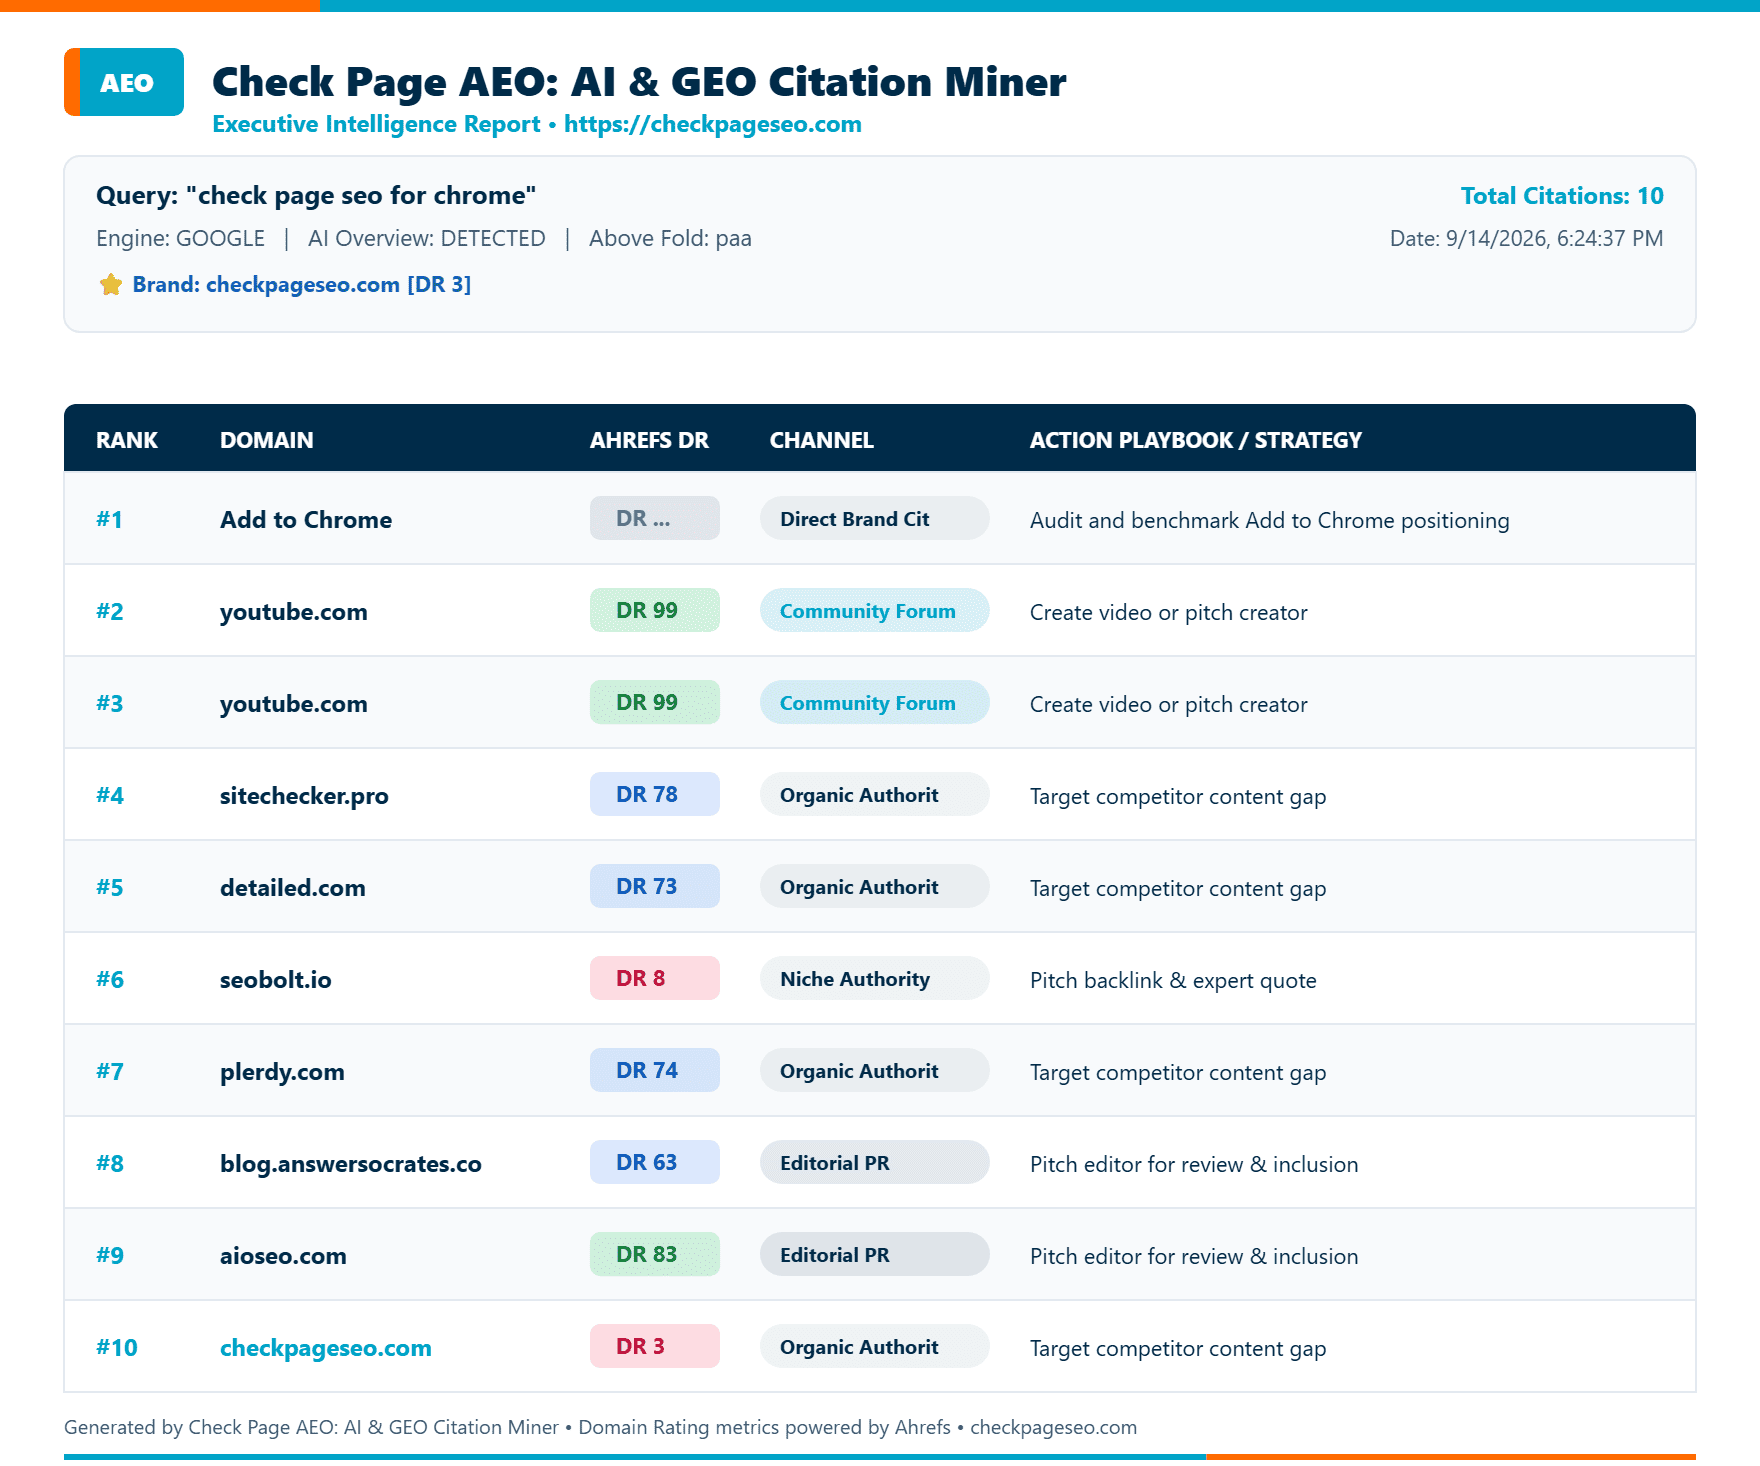Click Target competitor content gap in row #5
Screen dimensions: 1760x1466
(1177, 888)
